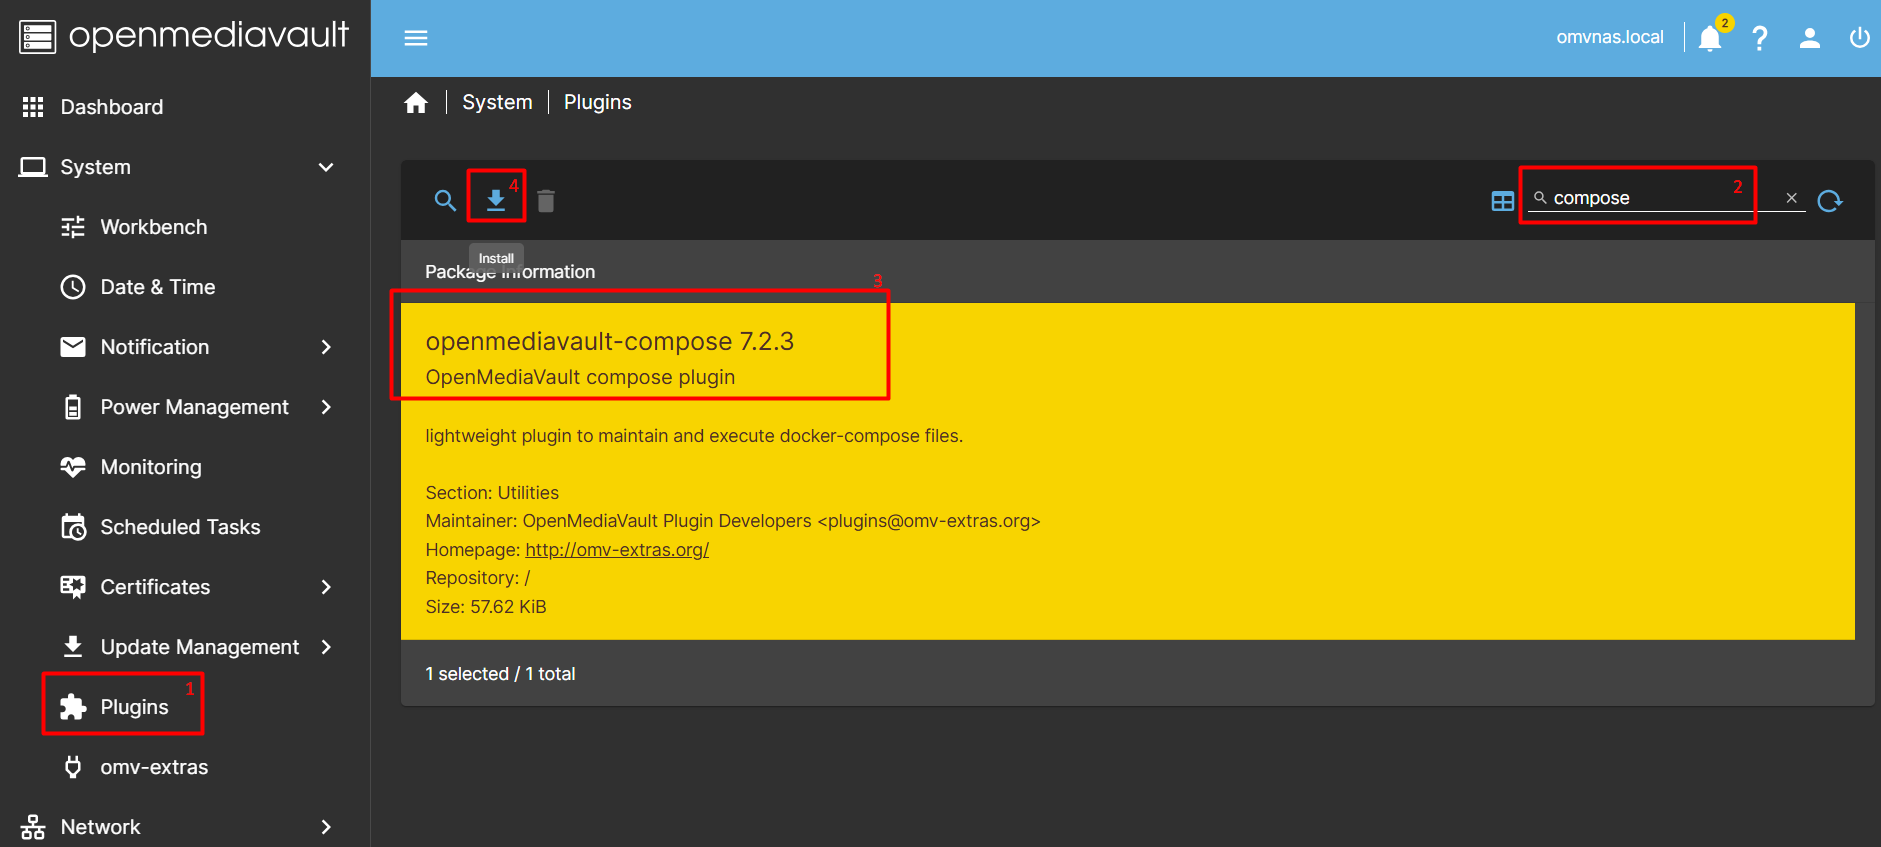This screenshot has height=847, width=1881.
Task: Expand the Update Management submenu arrow
Action: click(326, 647)
